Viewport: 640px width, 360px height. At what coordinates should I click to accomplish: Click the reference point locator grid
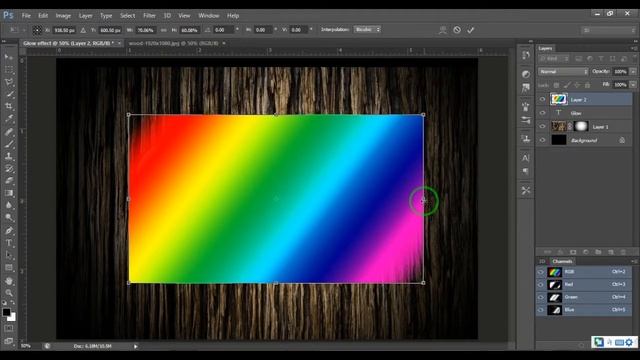click(37, 30)
